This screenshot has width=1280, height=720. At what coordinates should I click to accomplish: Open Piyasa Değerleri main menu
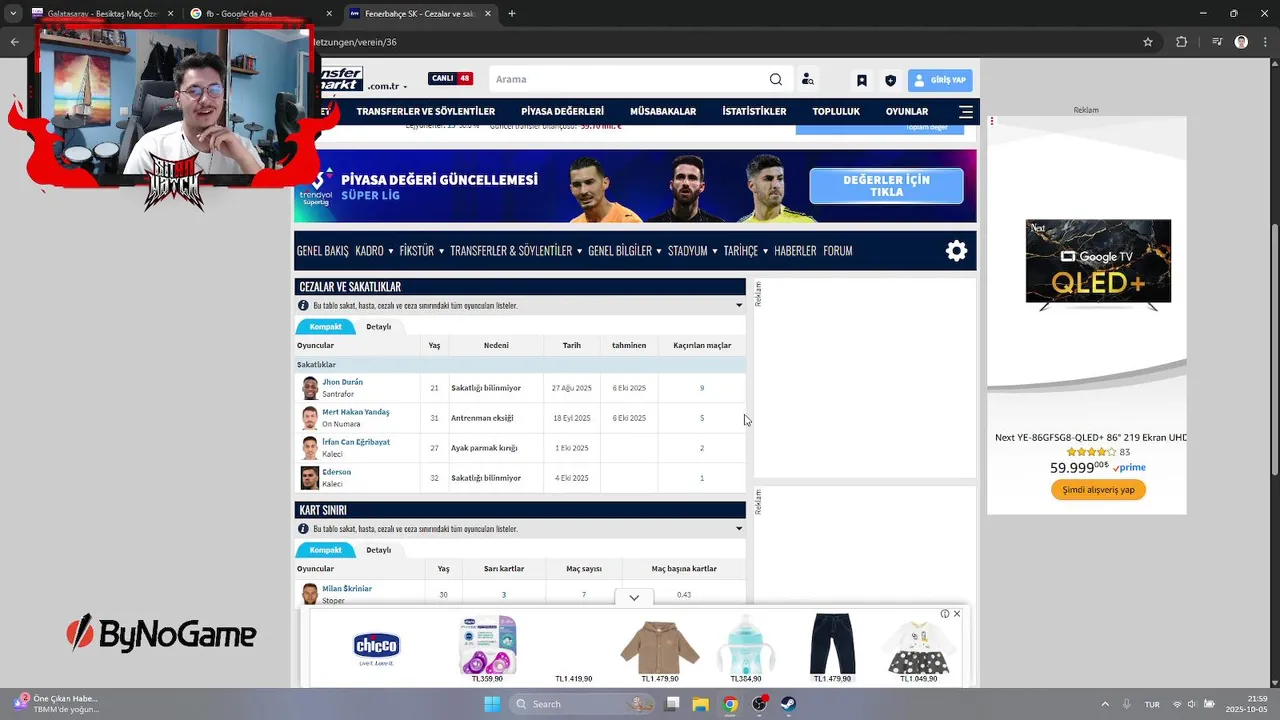coord(562,111)
